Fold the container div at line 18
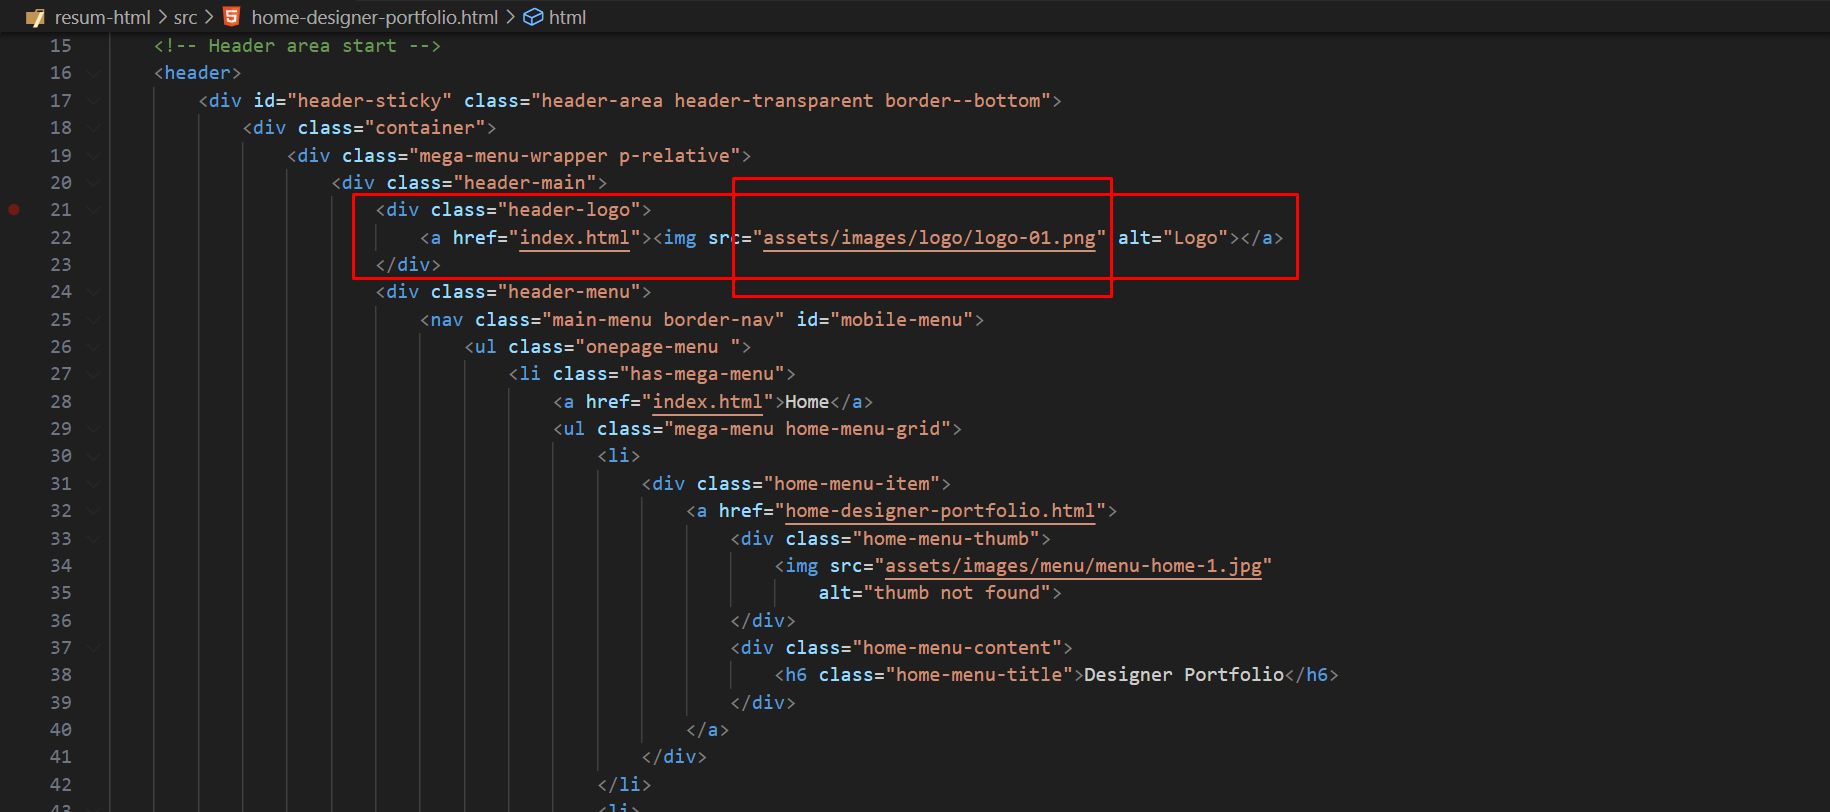The width and height of the screenshot is (1830, 812). [x=93, y=128]
